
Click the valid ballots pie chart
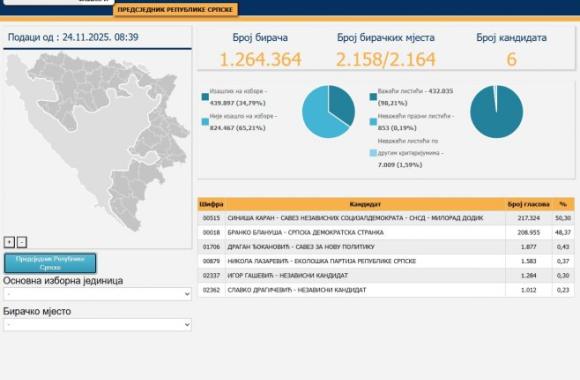click(496, 112)
